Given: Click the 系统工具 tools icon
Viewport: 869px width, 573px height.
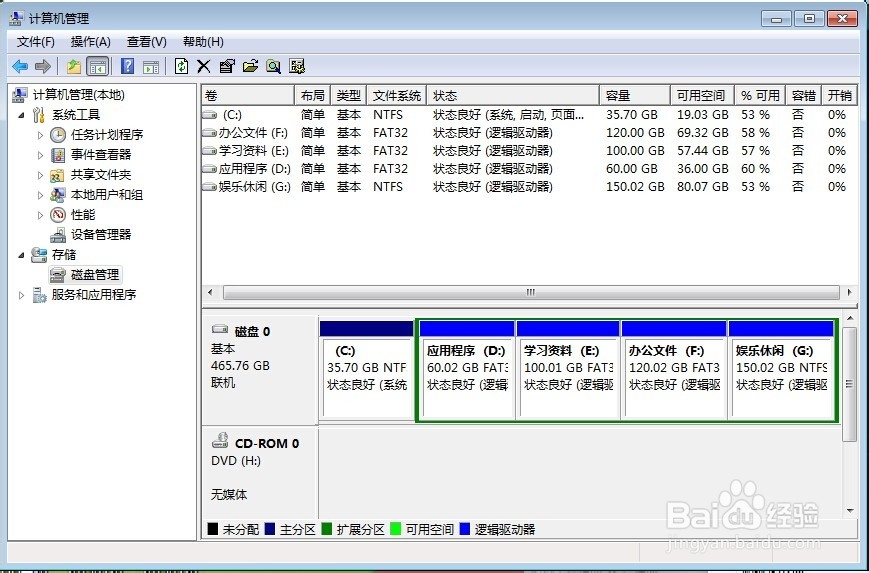Looking at the screenshot, I should pyautogui.click(x=38, y=115).
